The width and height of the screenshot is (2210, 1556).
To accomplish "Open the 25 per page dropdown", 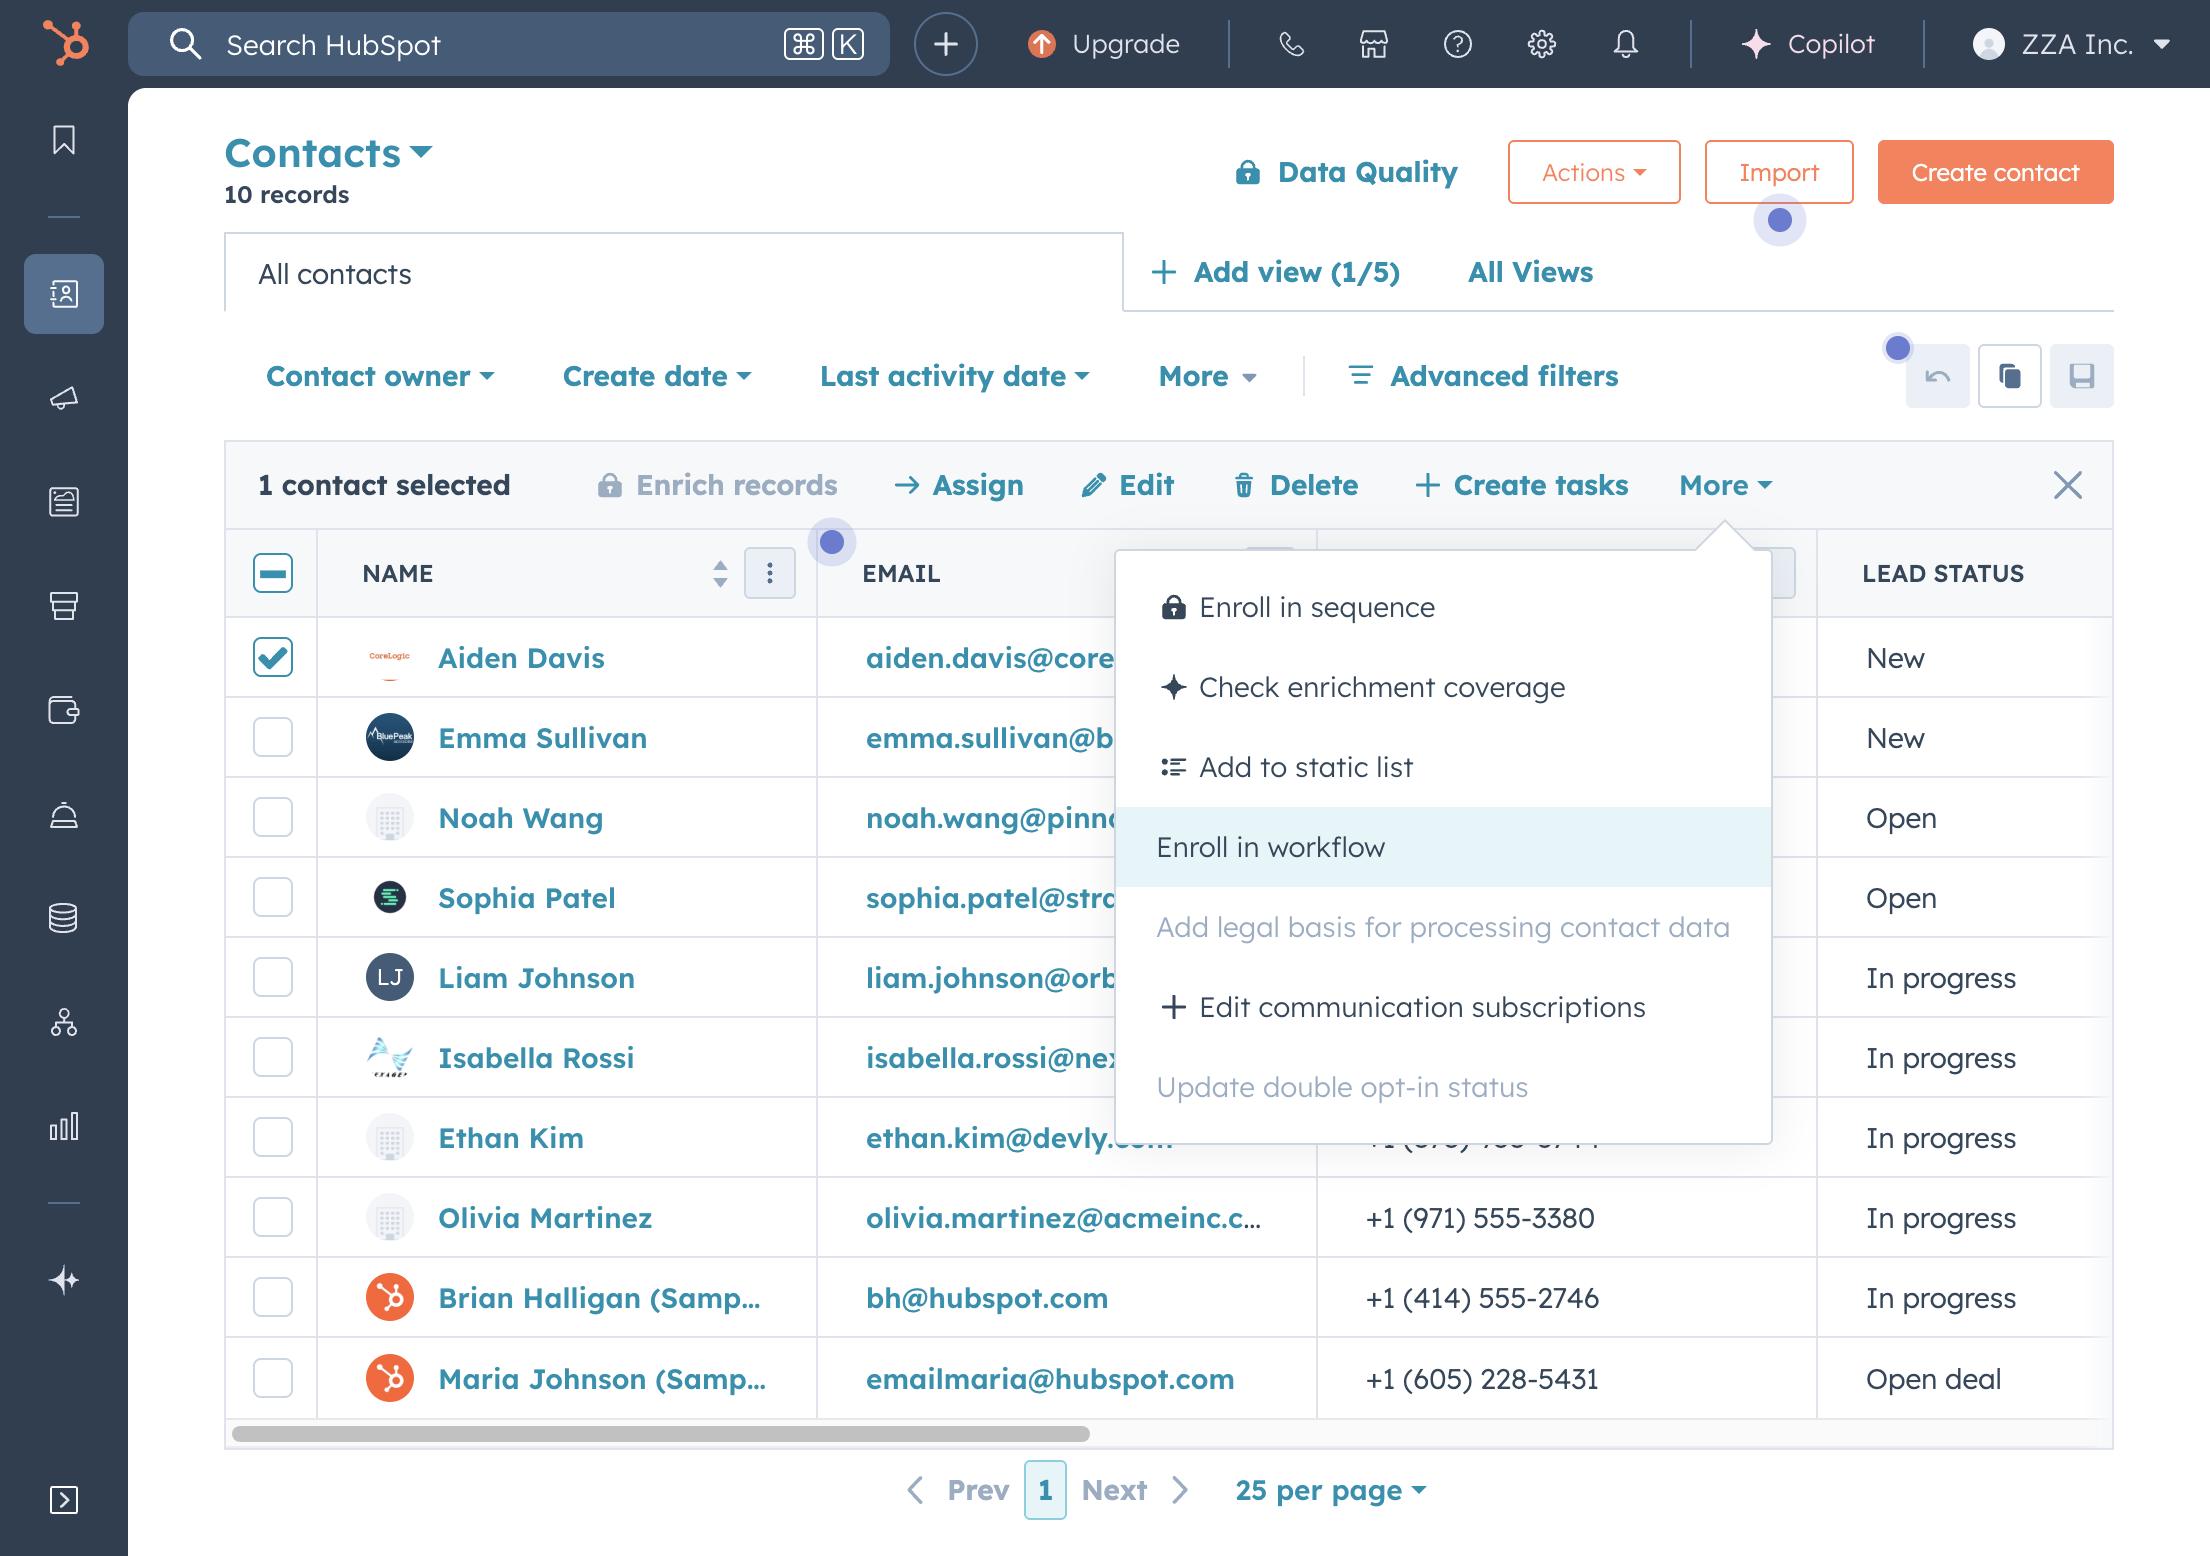I will point(1330,1490).
